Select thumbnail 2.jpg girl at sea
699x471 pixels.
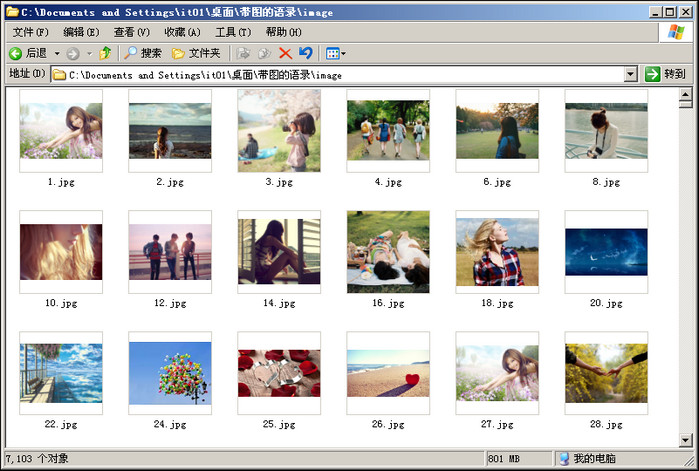coord(170,131)
